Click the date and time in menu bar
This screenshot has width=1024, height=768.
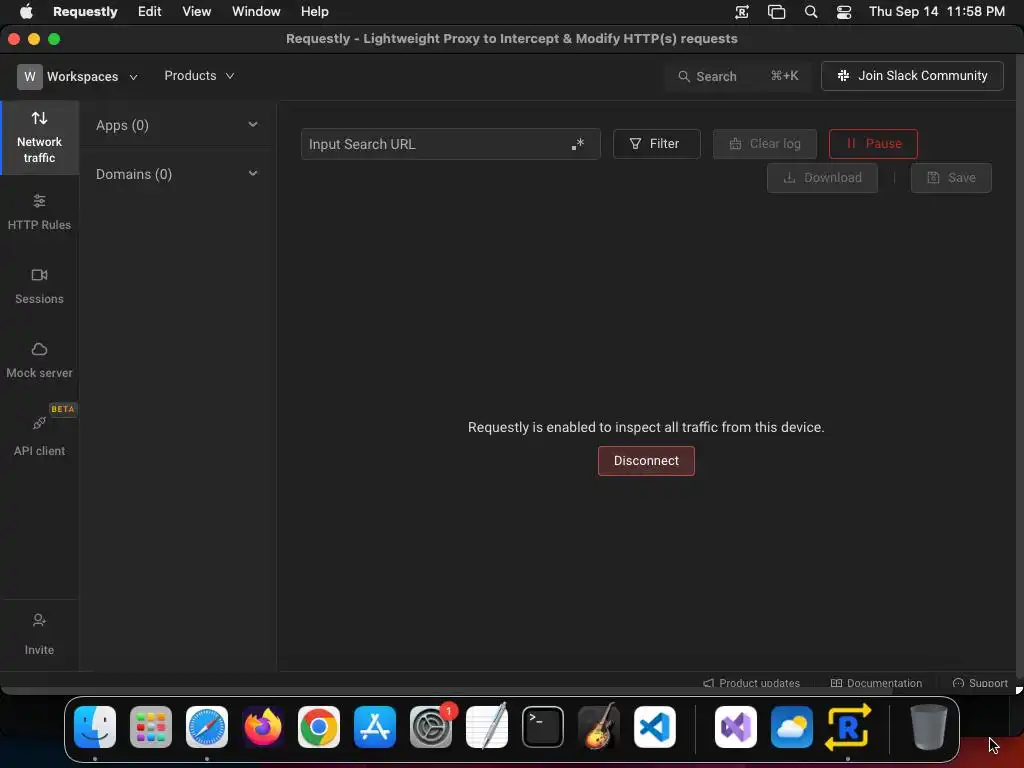coord(936,12)
